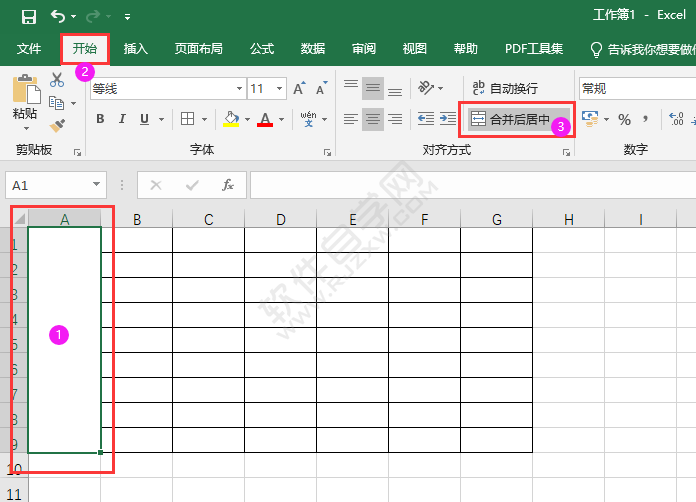Toggle Italic formatting
The height and width of the screenshot is (502, 696).
tap(122, 119)
